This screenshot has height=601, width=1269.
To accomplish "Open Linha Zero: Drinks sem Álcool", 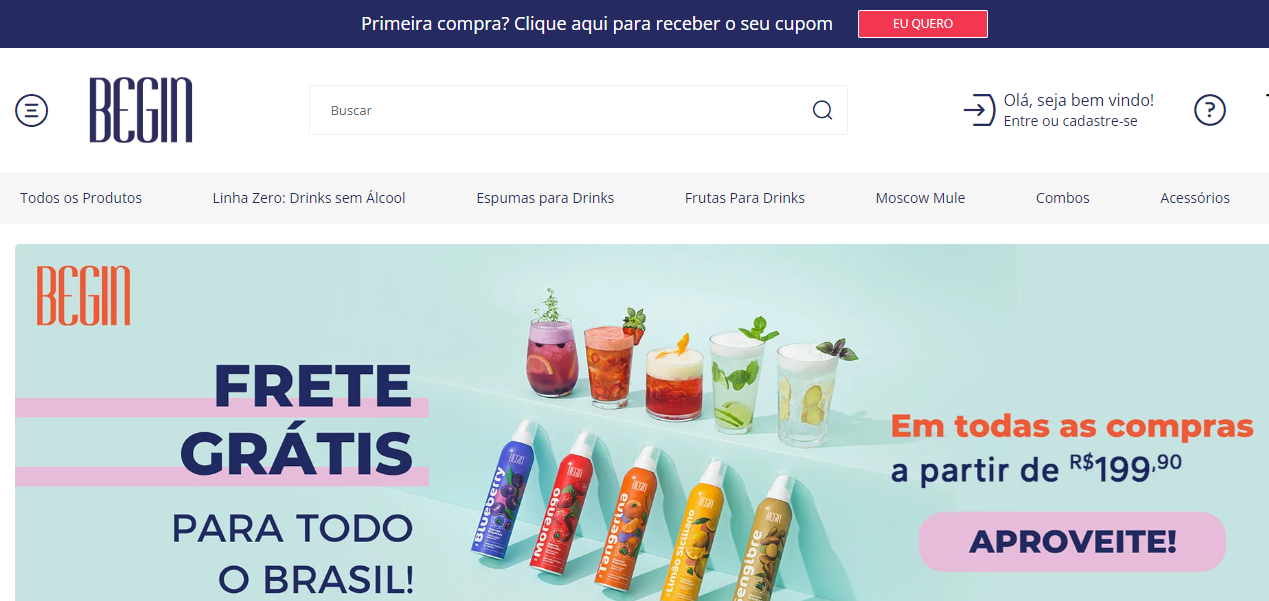I will pyautogui.click(x=309, y=198).
